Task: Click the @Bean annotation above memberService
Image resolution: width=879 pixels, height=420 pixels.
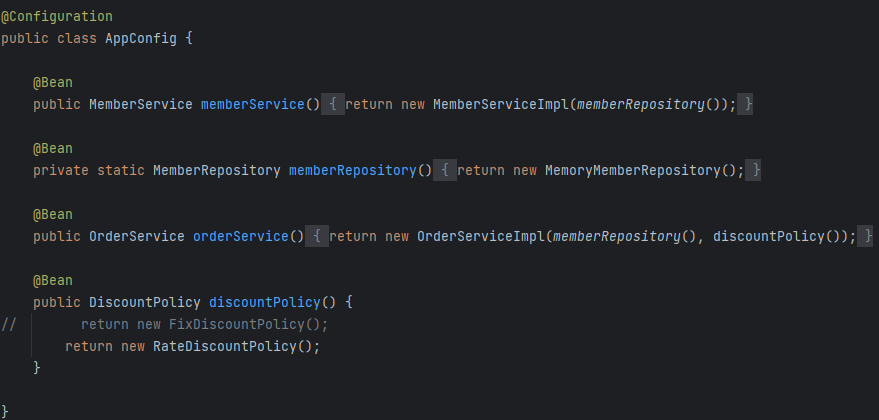Action: (53, 82)
